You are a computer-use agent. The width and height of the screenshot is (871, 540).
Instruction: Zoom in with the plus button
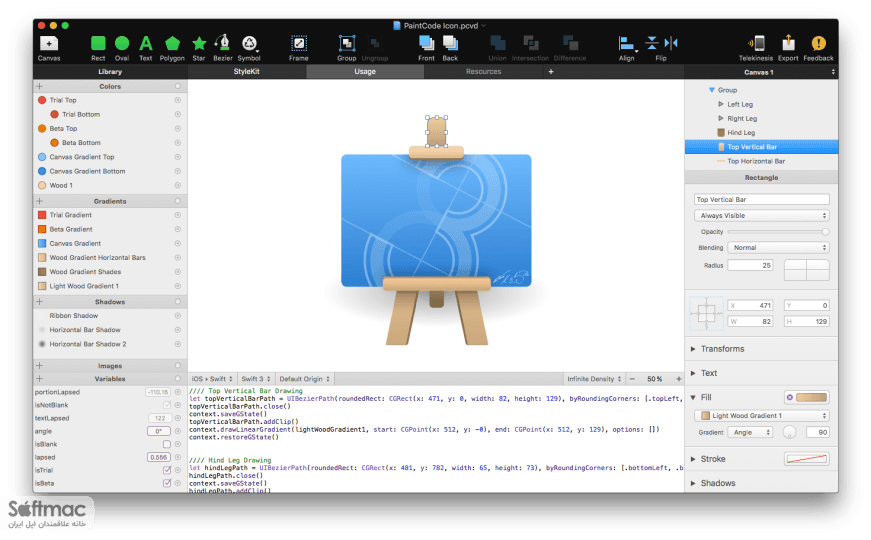point(678,378)
